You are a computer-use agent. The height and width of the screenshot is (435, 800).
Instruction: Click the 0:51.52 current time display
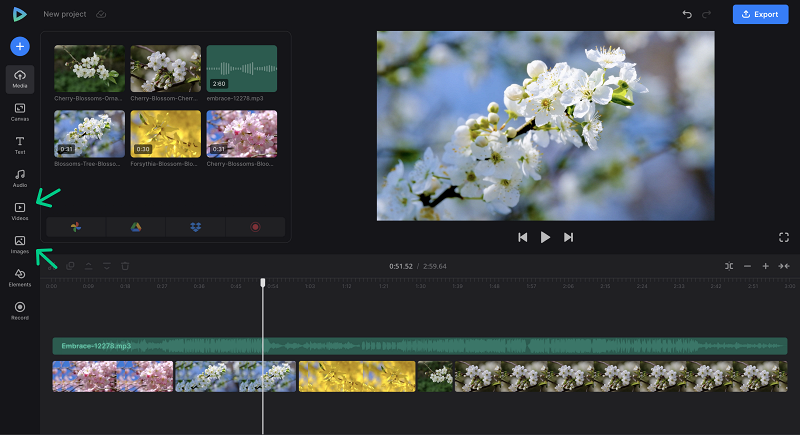(401, 266)
